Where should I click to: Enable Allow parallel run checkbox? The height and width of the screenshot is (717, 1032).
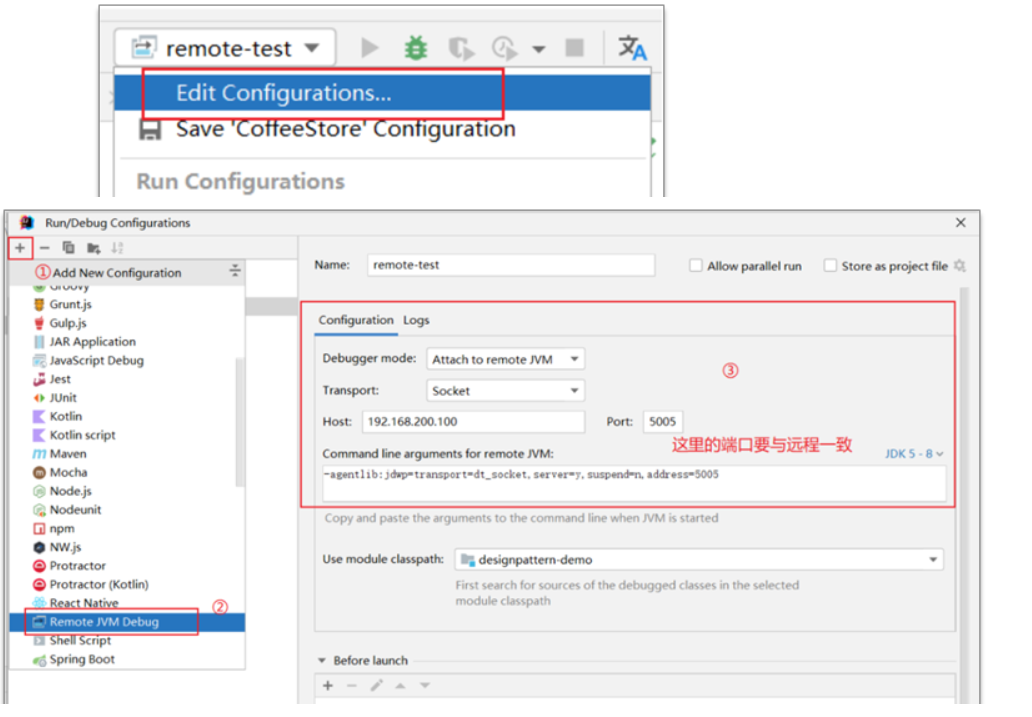click(x=695, y=265)
